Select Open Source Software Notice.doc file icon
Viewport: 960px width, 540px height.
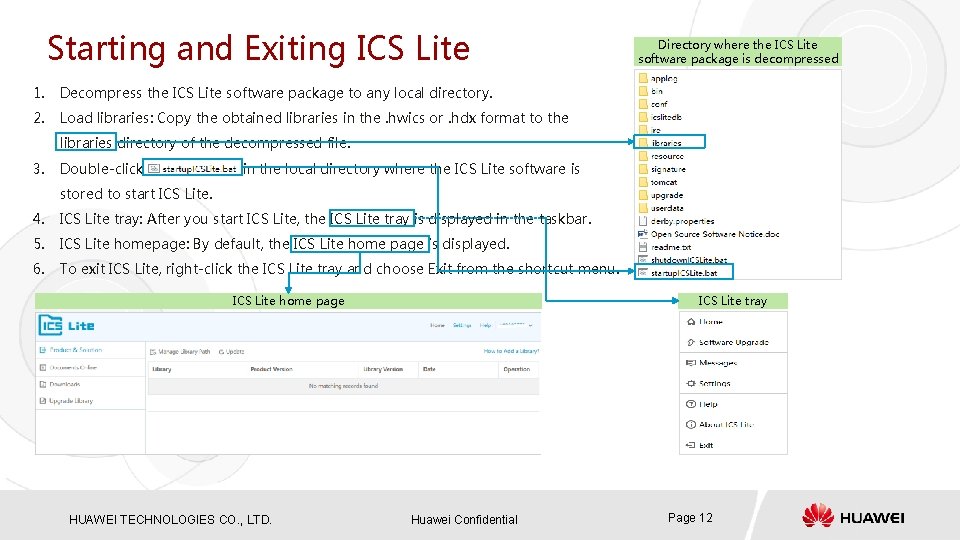(x=643, y=234)
